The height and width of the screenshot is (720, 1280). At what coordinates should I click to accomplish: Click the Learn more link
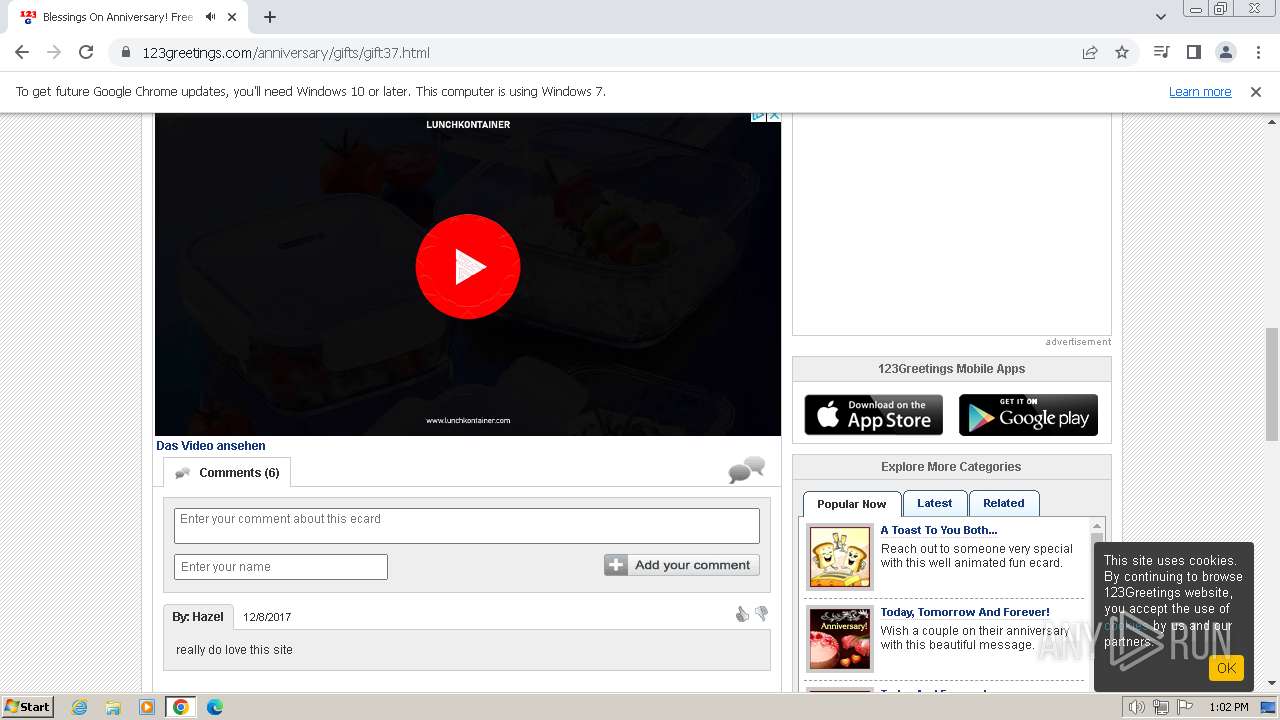pos(1200,92)
